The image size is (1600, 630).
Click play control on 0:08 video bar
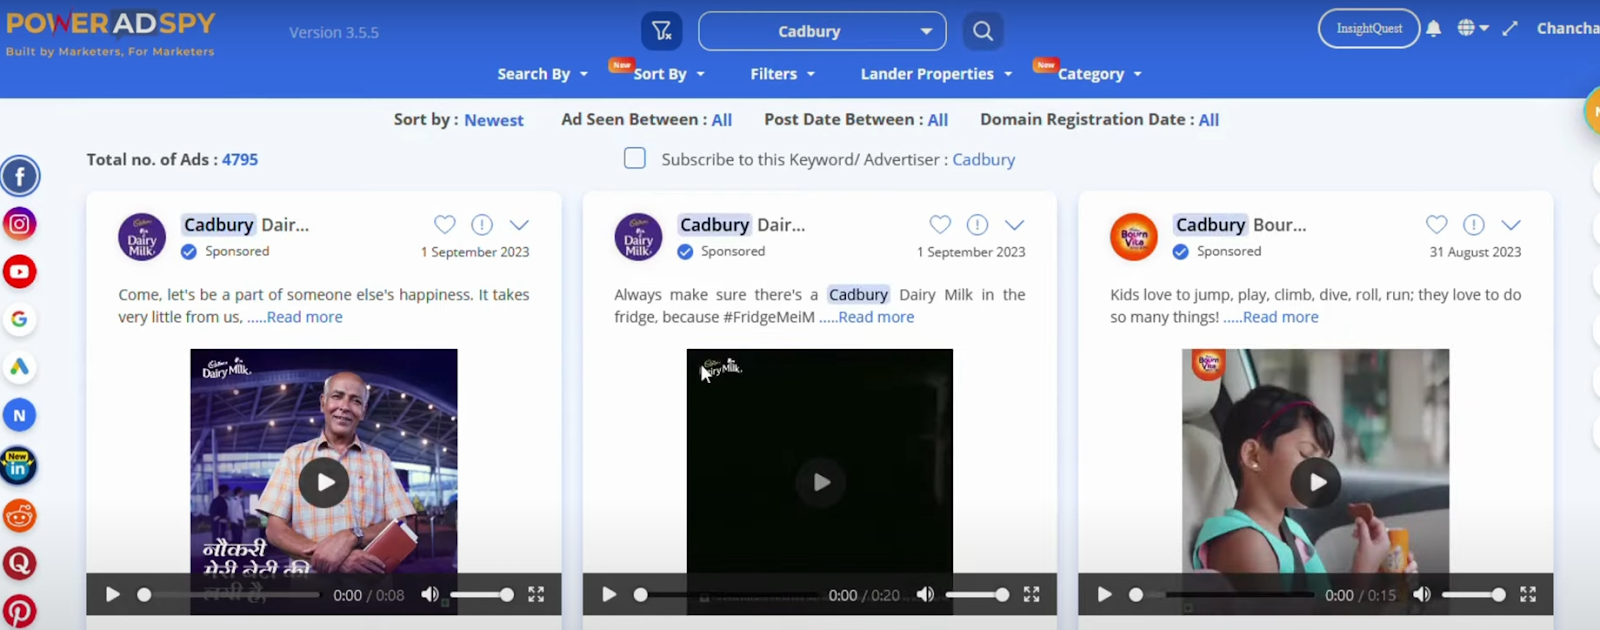pyautogui.click(x=112, y=595)
